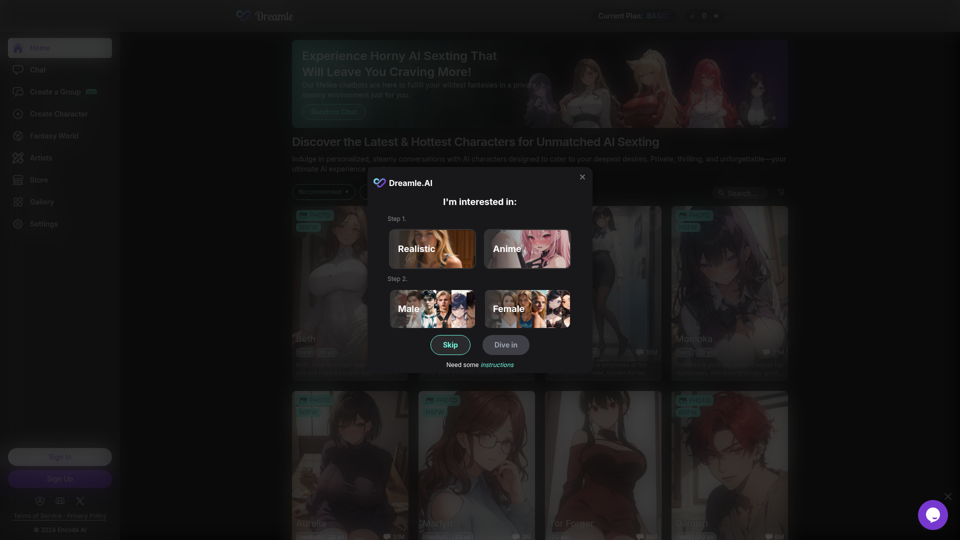Open the live chat support bubble
The width and height of the screenshot is (960, 540).
932,515
